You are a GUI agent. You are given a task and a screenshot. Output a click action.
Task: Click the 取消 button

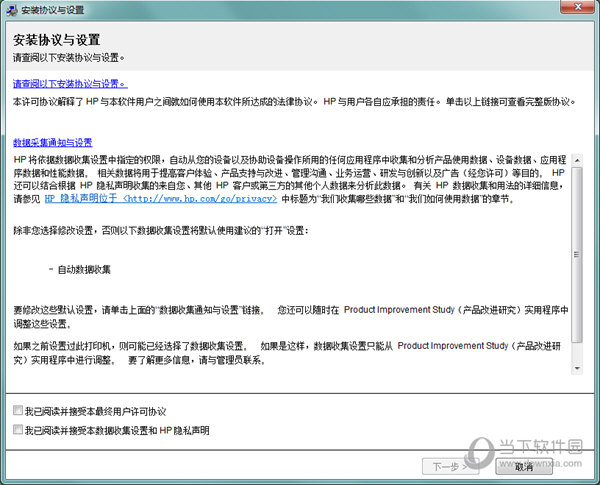pos(524,467)
